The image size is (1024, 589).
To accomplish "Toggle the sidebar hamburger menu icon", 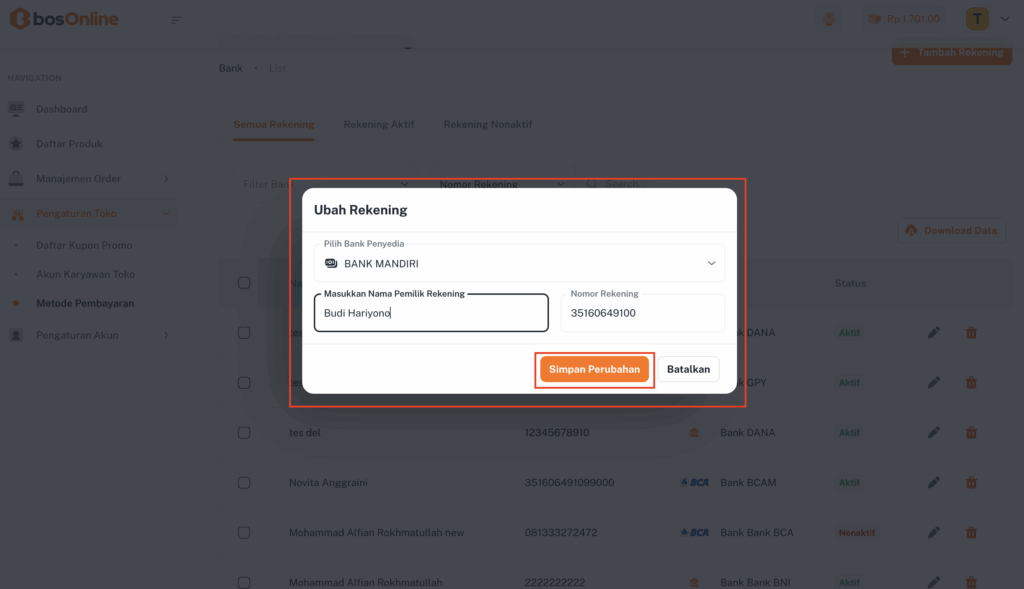I will tap(177, 19).
